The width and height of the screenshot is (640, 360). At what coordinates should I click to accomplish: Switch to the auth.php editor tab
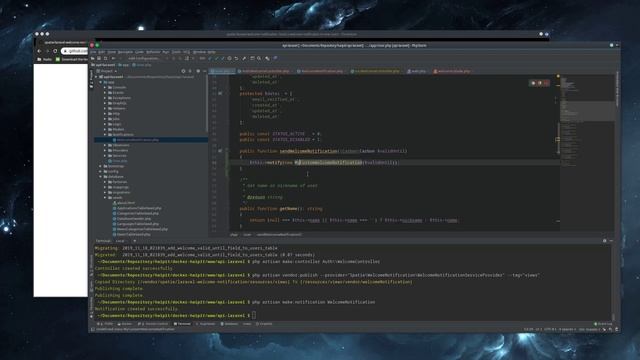(x=416, y=71)
